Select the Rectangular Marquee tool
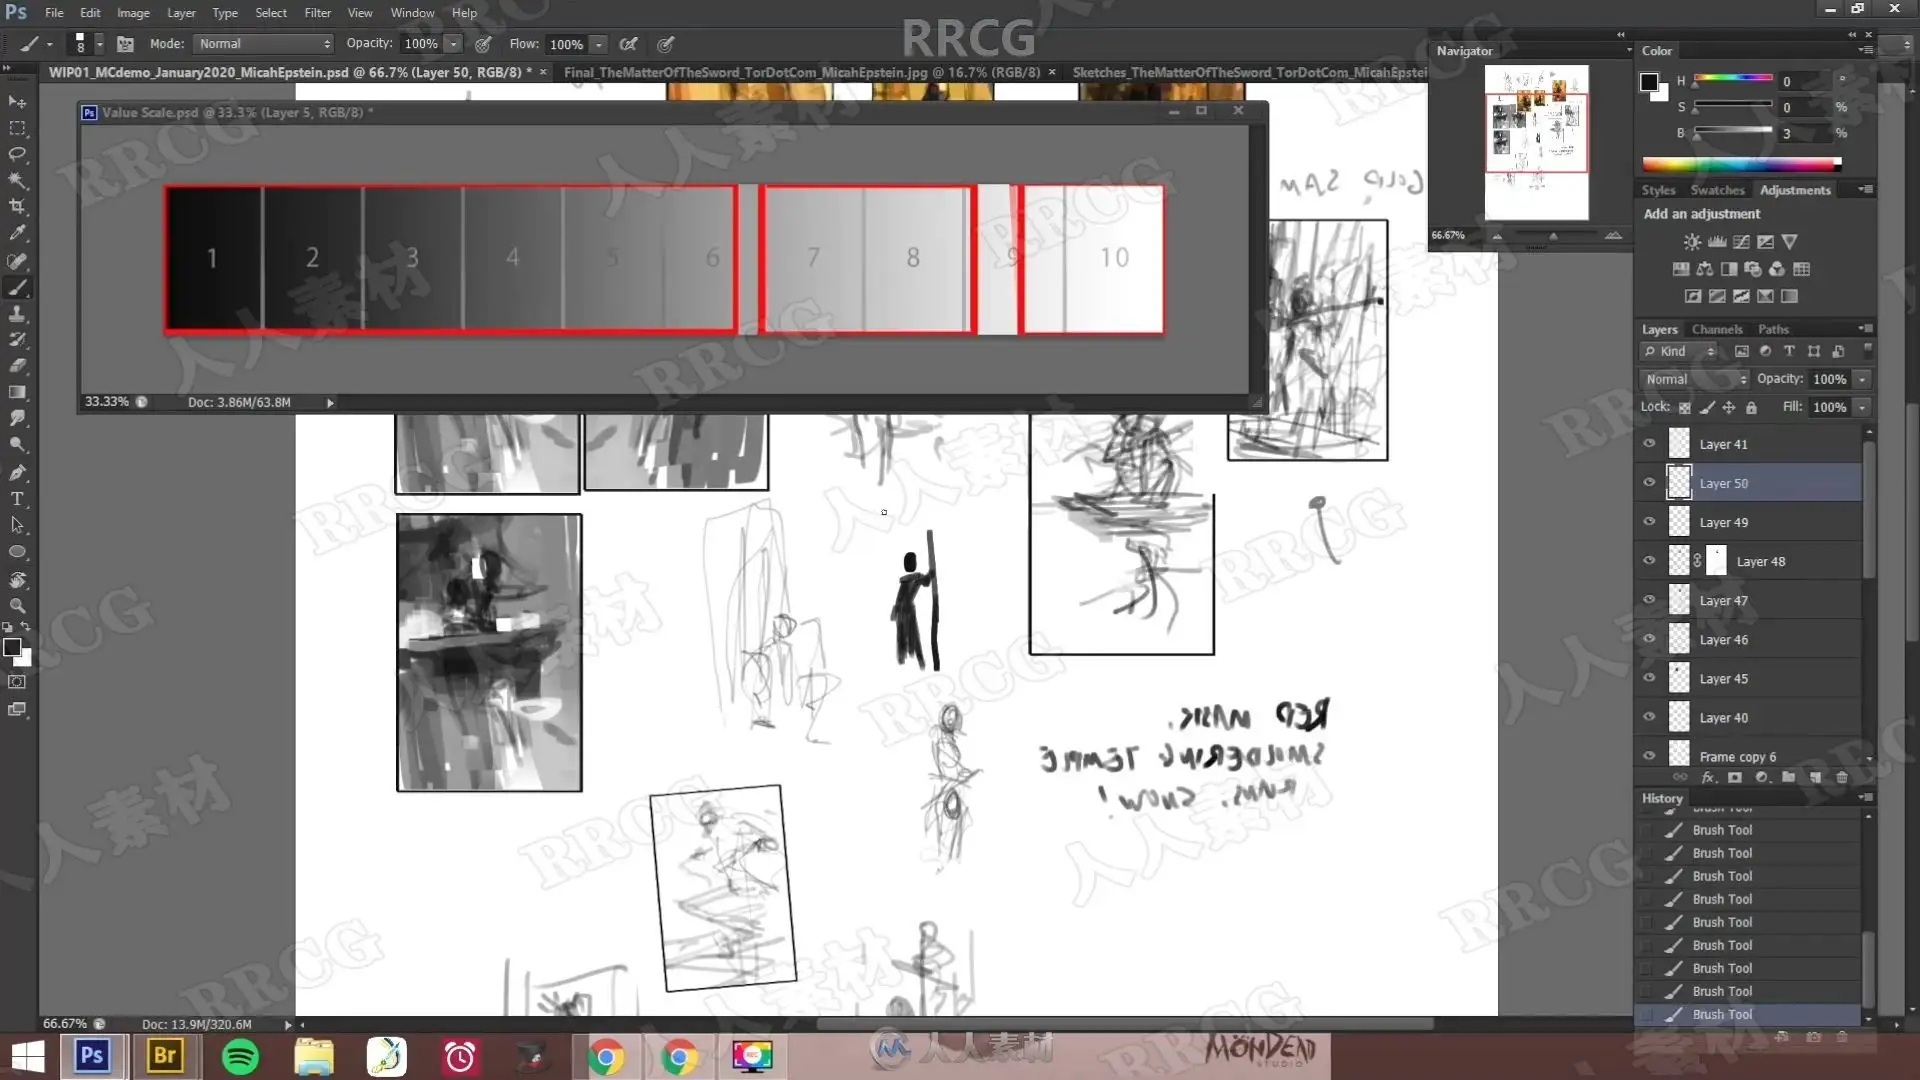Viewport: 1920px width, 1080px height. (x=17, y=128)
